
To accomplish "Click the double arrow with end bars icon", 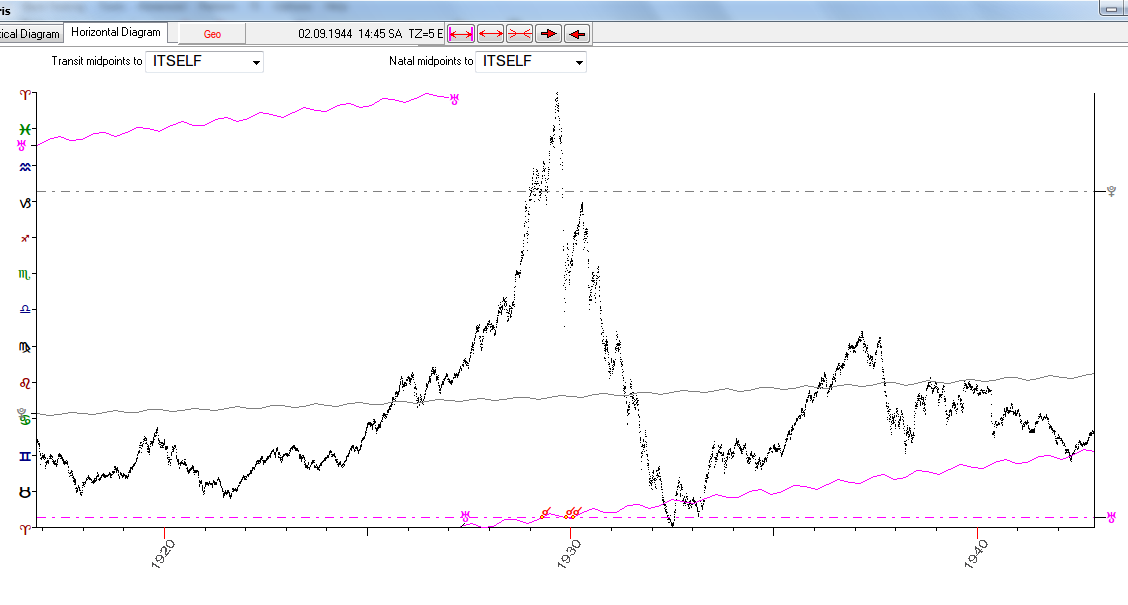I will pyautogui.click(x=461, y=34).
